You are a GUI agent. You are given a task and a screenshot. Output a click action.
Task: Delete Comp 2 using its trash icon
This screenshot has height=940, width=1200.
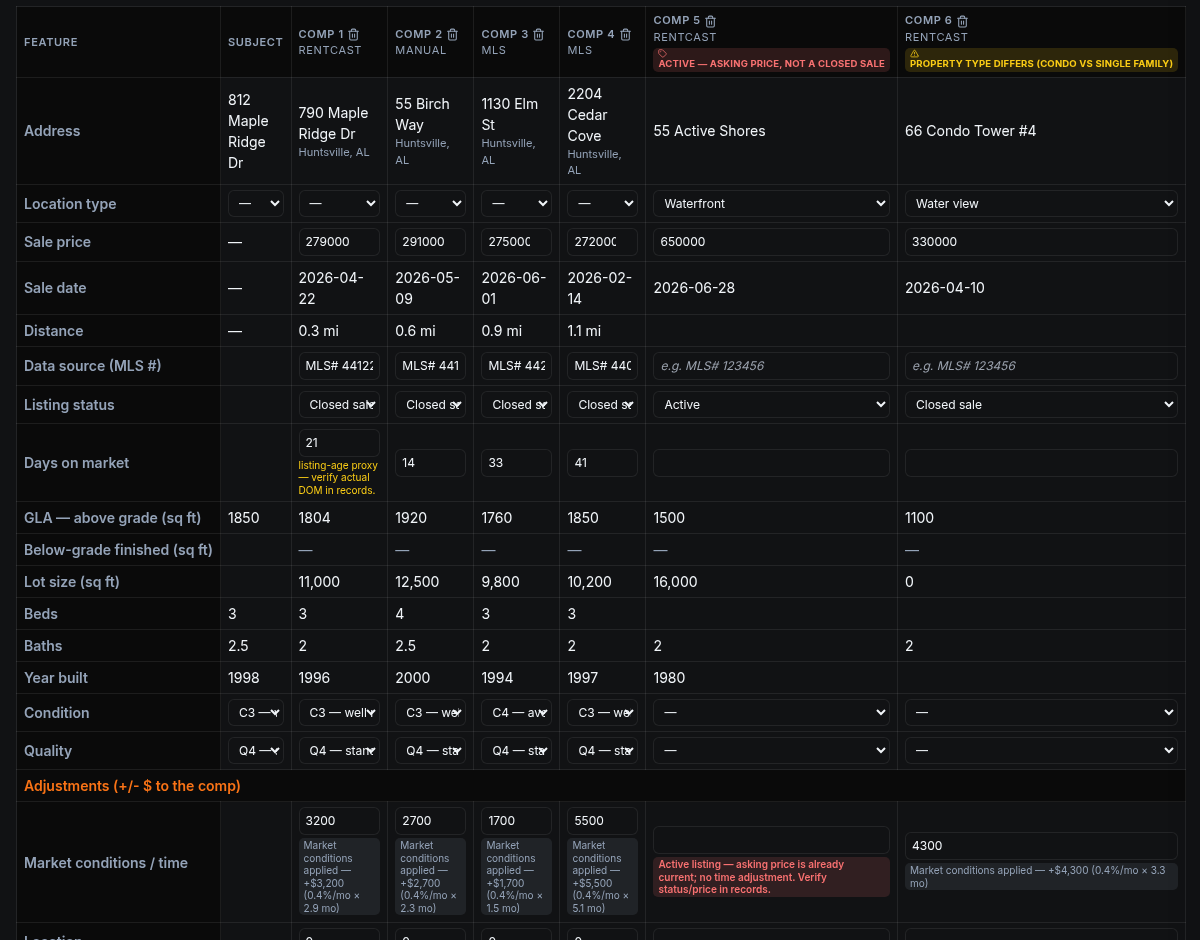[x=452, y=34]
